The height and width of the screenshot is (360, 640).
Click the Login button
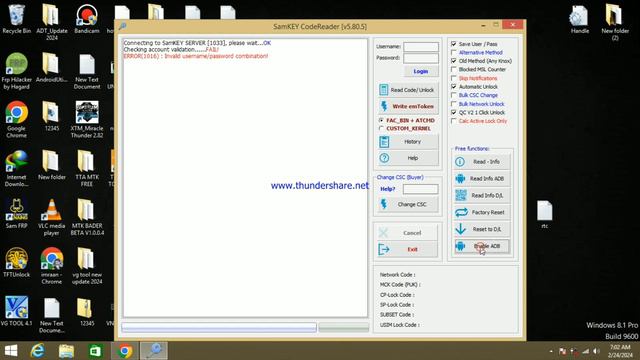click(x=421, y=71)
